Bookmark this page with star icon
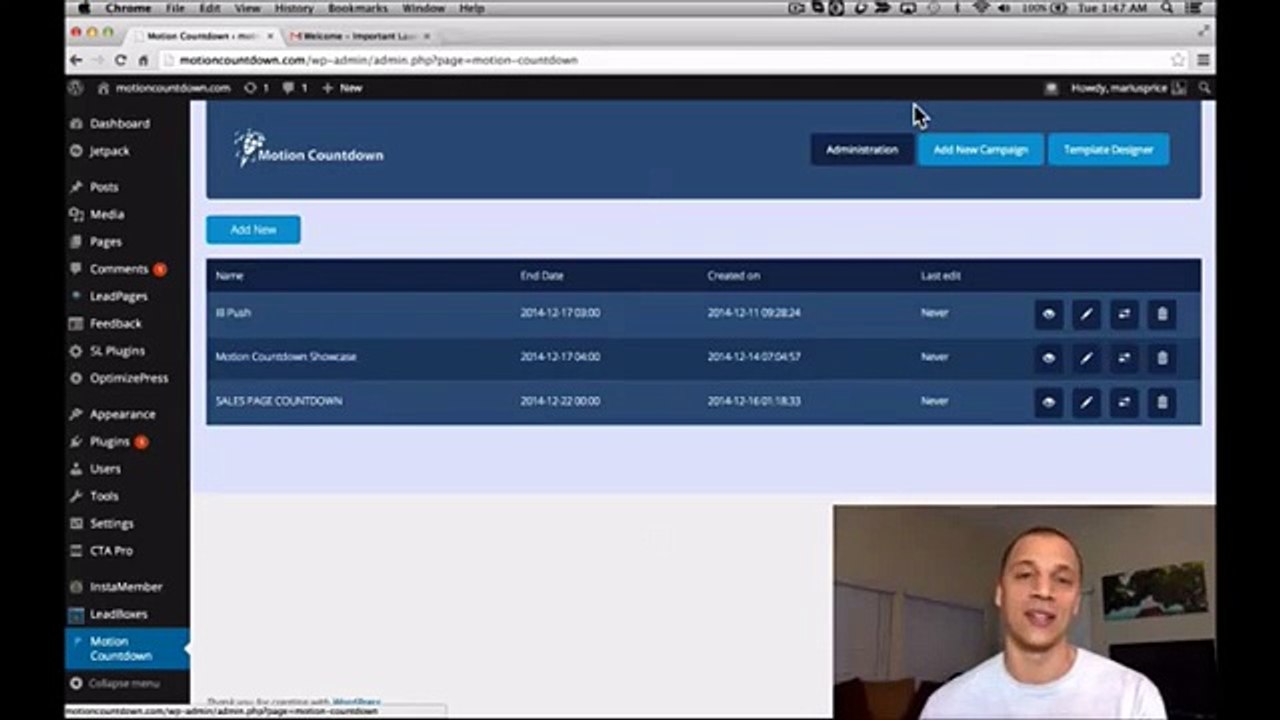The height and width of the screenshot is (720, 1280). [1178, 60]
